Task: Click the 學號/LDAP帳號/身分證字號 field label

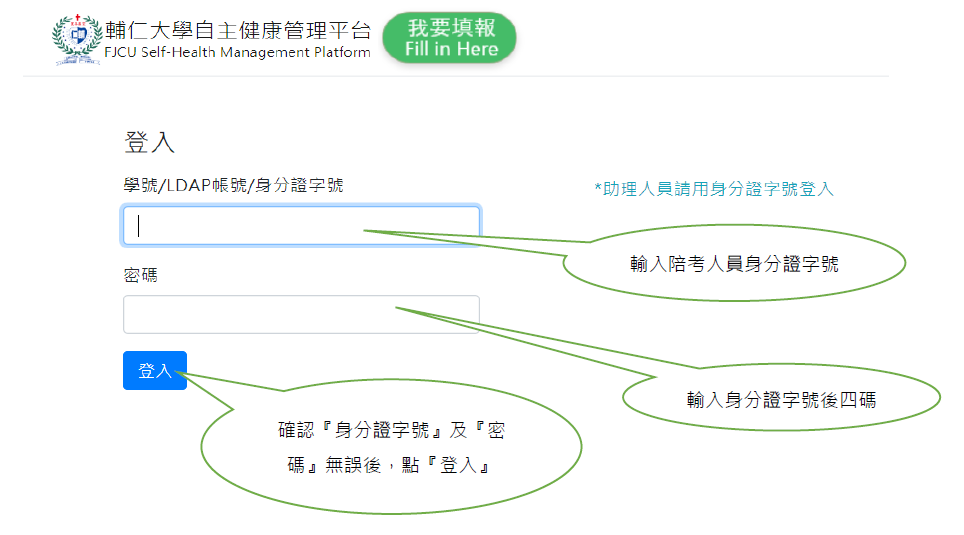Action: coord(233,185)
